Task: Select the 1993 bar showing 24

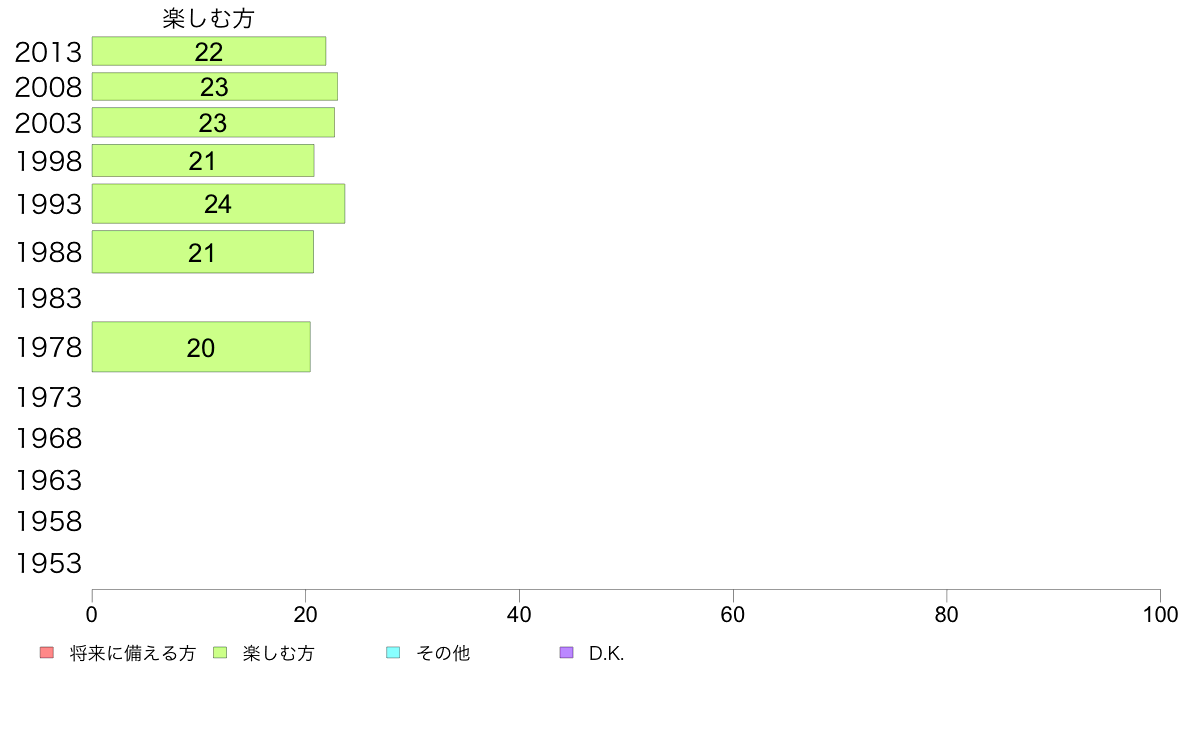Action: (218, 204)
